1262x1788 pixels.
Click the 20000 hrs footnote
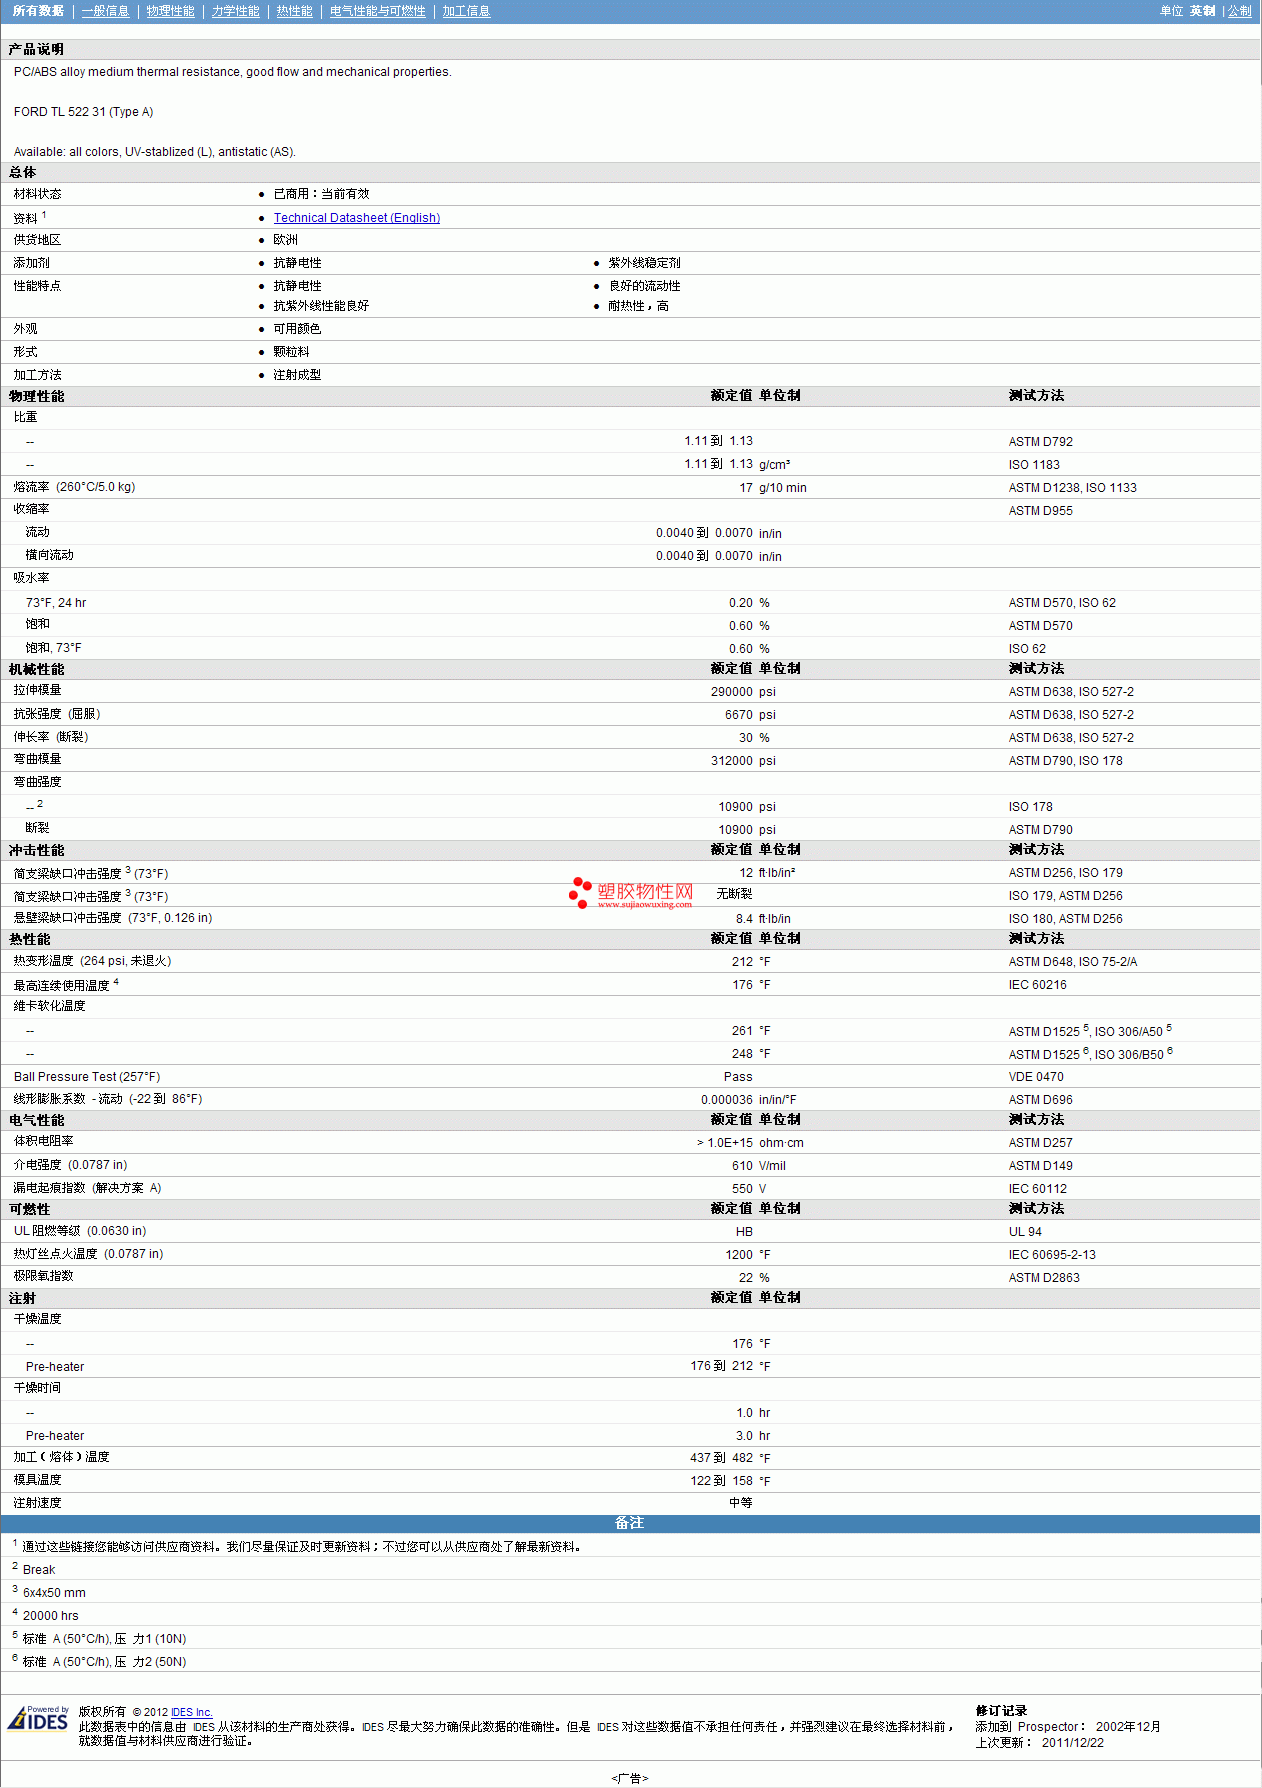[x=51, y=1616]
